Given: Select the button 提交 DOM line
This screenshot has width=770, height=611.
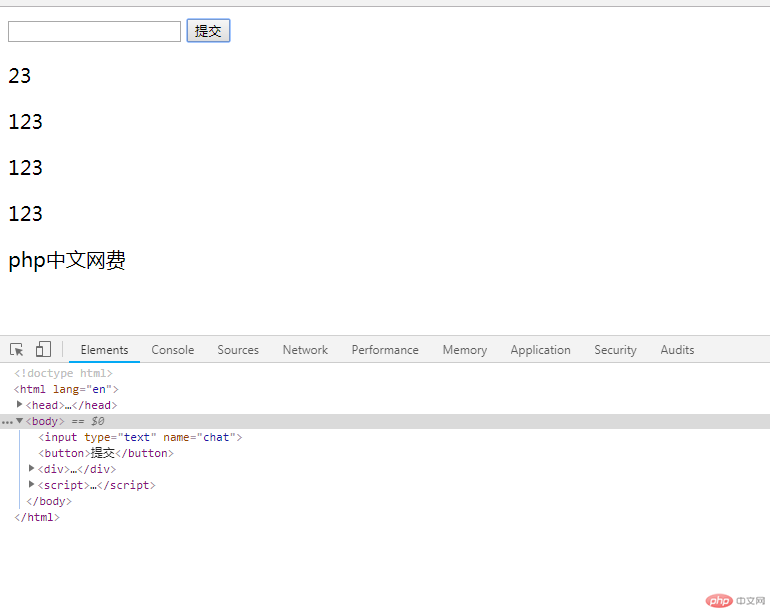Looking at the screenshot, I should (106, 453).
